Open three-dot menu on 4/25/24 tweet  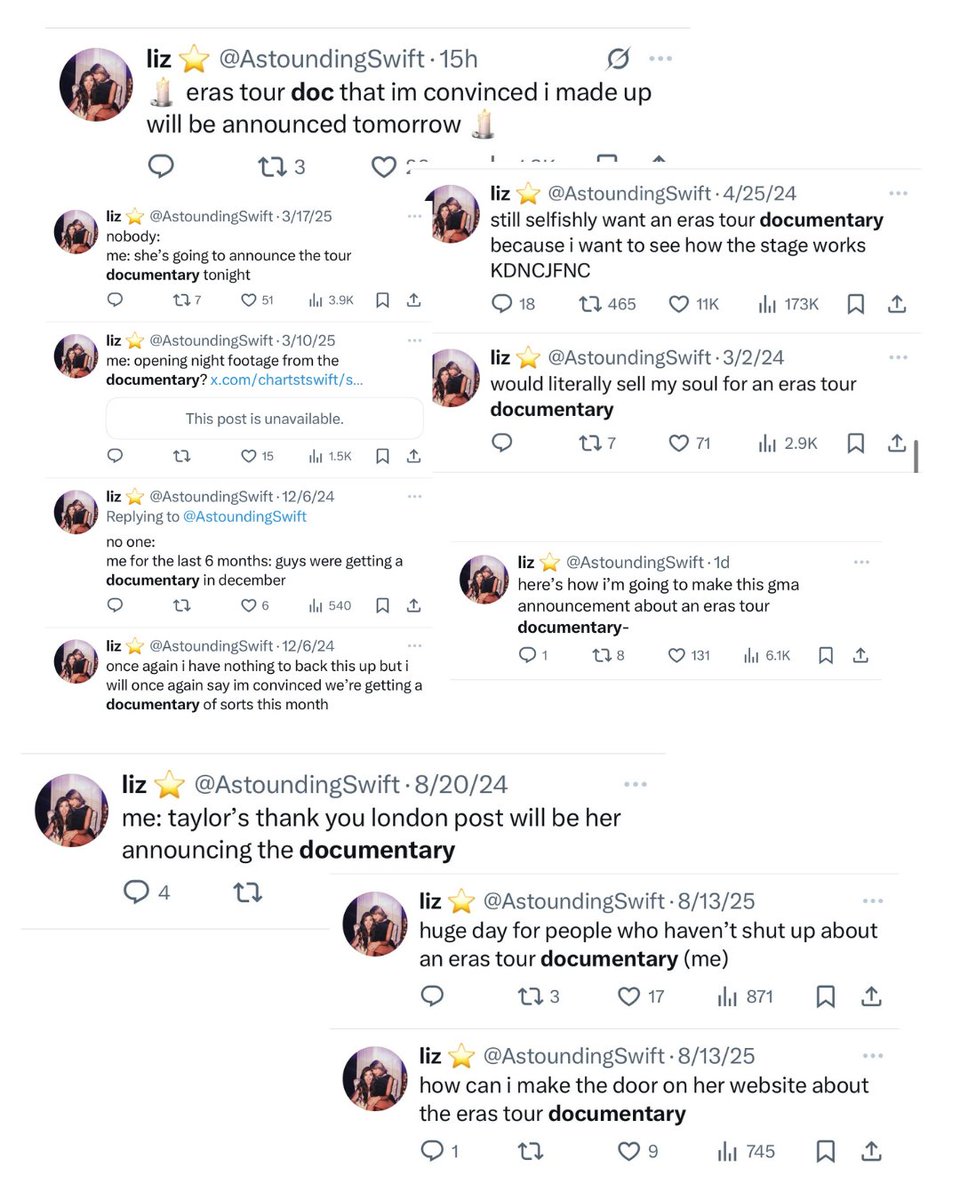(898, 193)
